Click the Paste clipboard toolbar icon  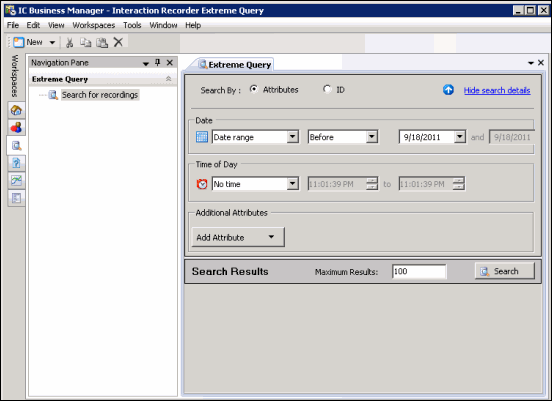(102, 43)
